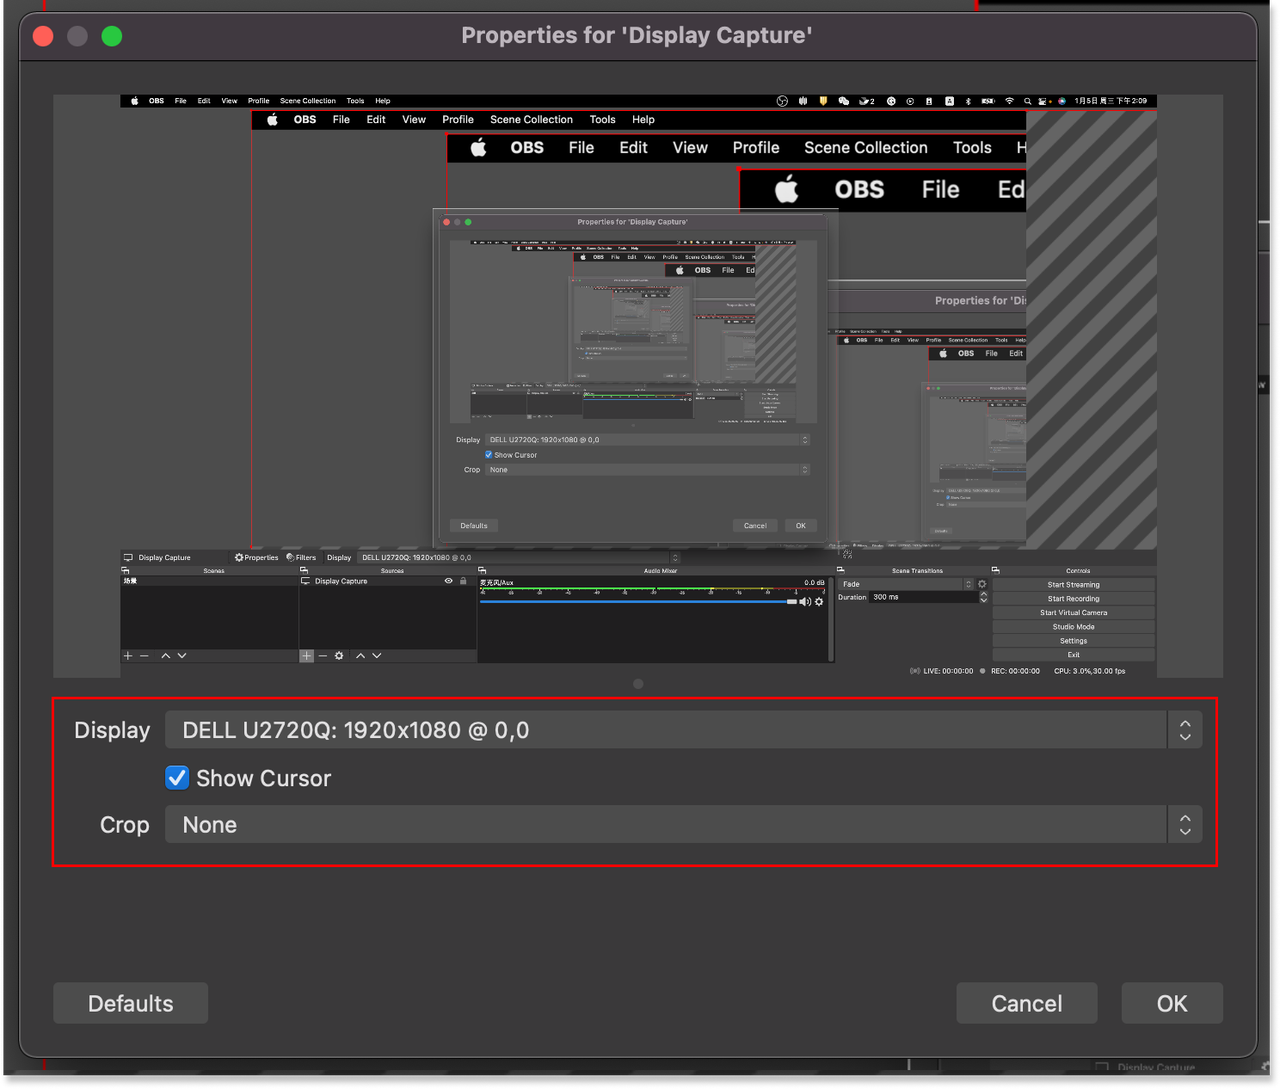Viewport: 1280px width, 1089px height.
Task: Click move source down arrow in preview
Action: point(377,656)
